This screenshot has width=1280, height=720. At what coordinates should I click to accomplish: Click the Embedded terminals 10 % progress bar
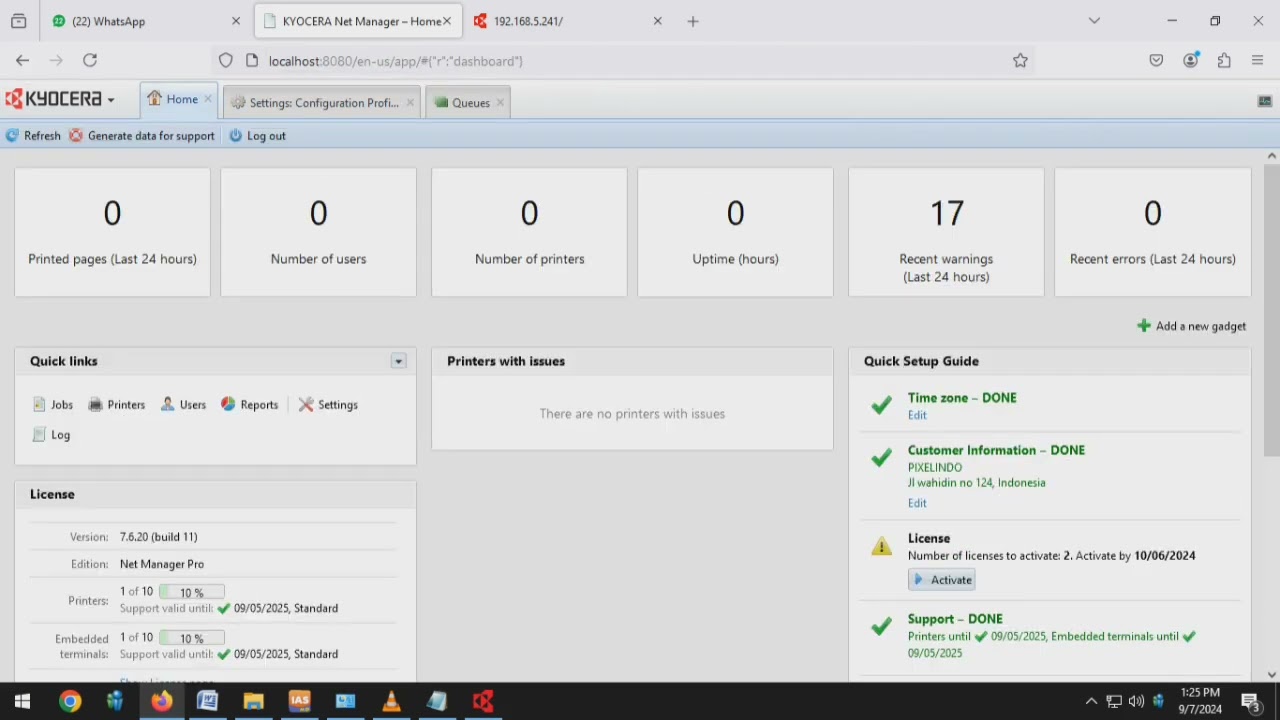192,638
